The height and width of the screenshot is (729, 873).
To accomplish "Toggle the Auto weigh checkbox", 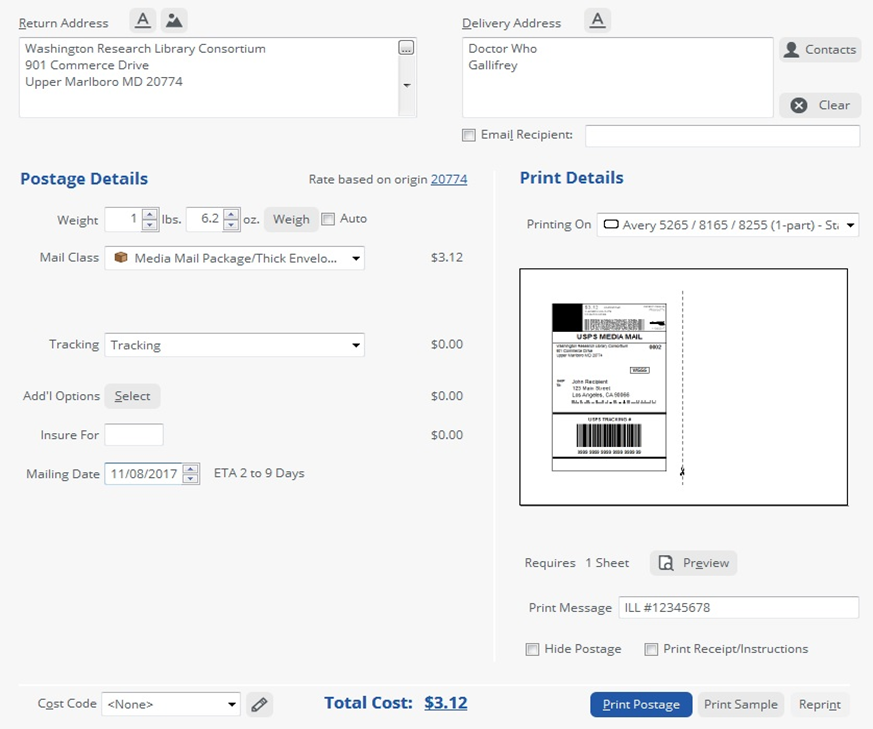I will [x=328, y=219].
